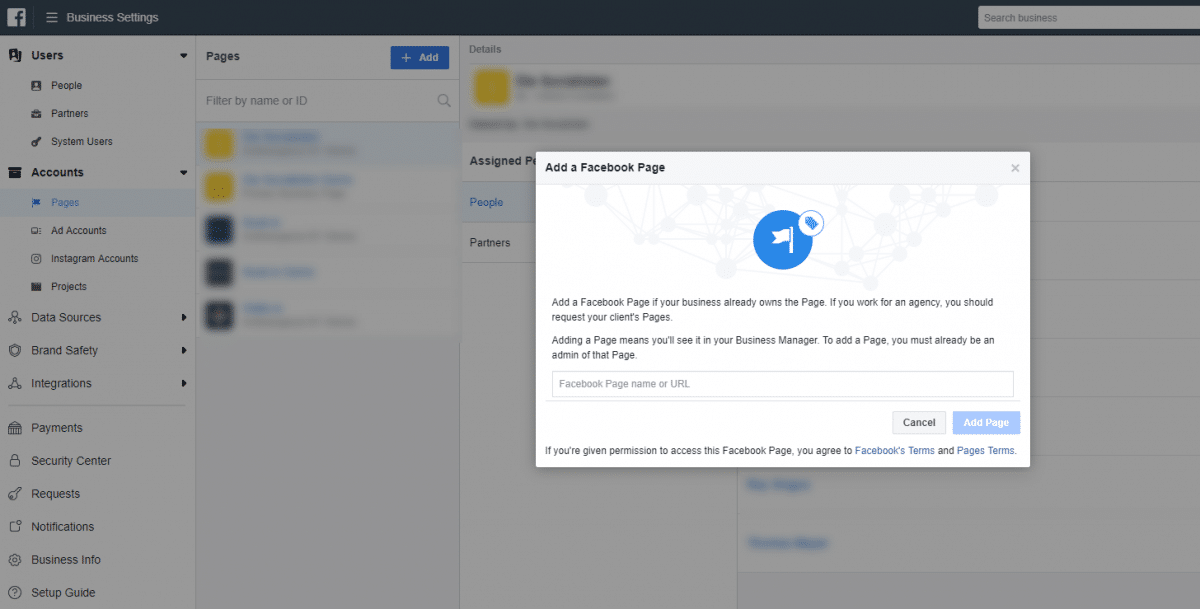
Task: Open the Facebook's Terms link
Action: 895,451
